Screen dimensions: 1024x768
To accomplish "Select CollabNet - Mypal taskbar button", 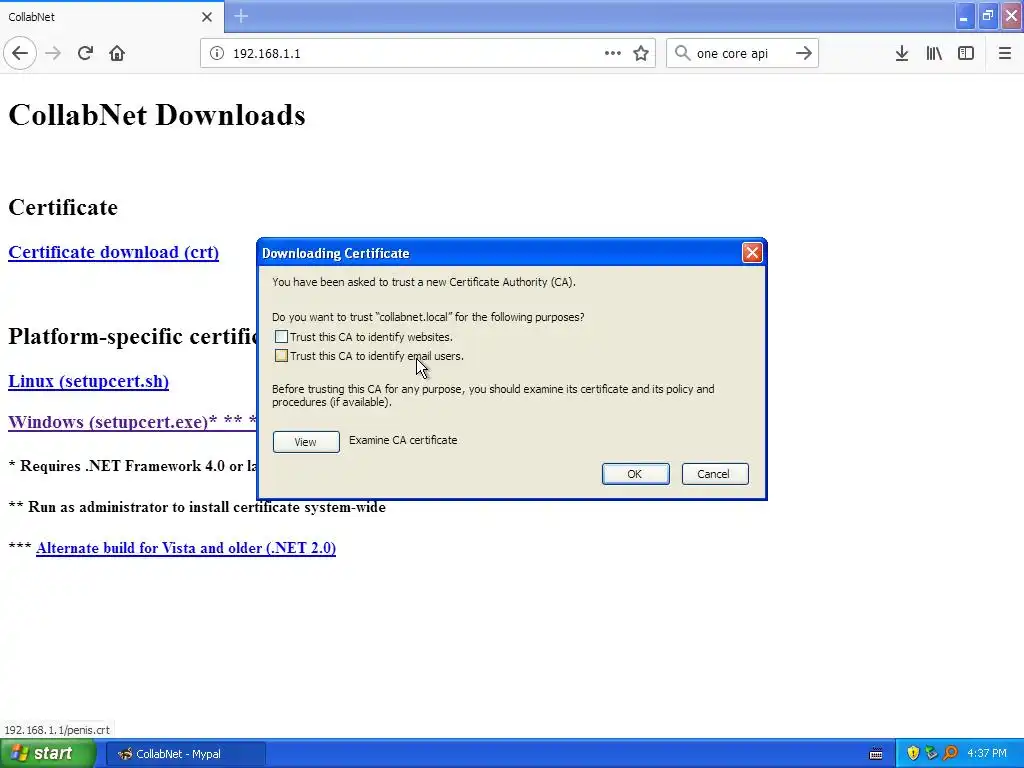I will pyautogui.click(x=185, y=754).
